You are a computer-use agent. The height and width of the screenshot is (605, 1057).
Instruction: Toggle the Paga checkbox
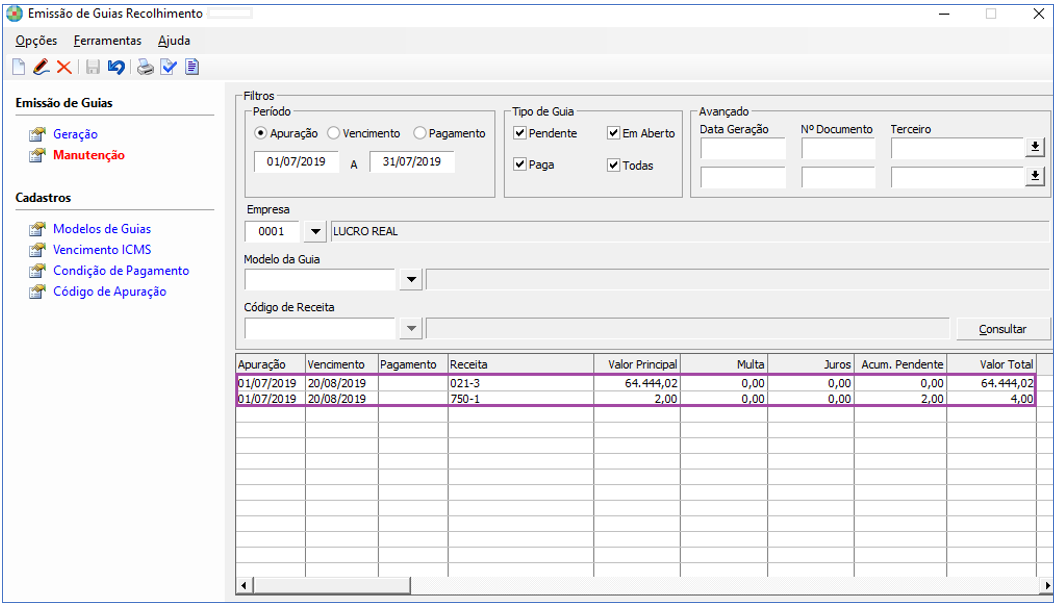[520, 164]
